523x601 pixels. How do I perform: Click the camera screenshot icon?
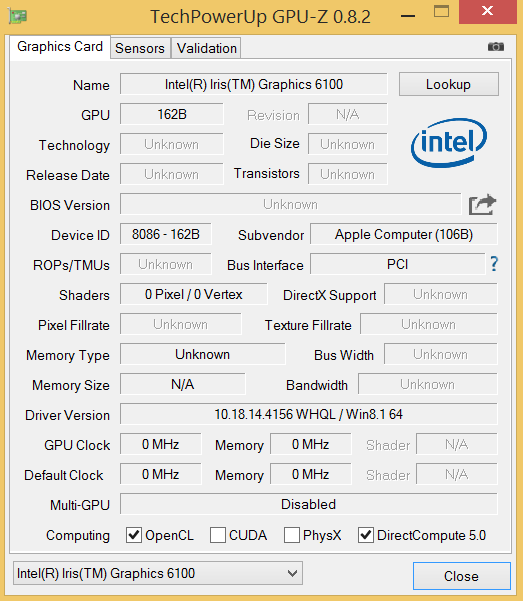pos(495,47)
